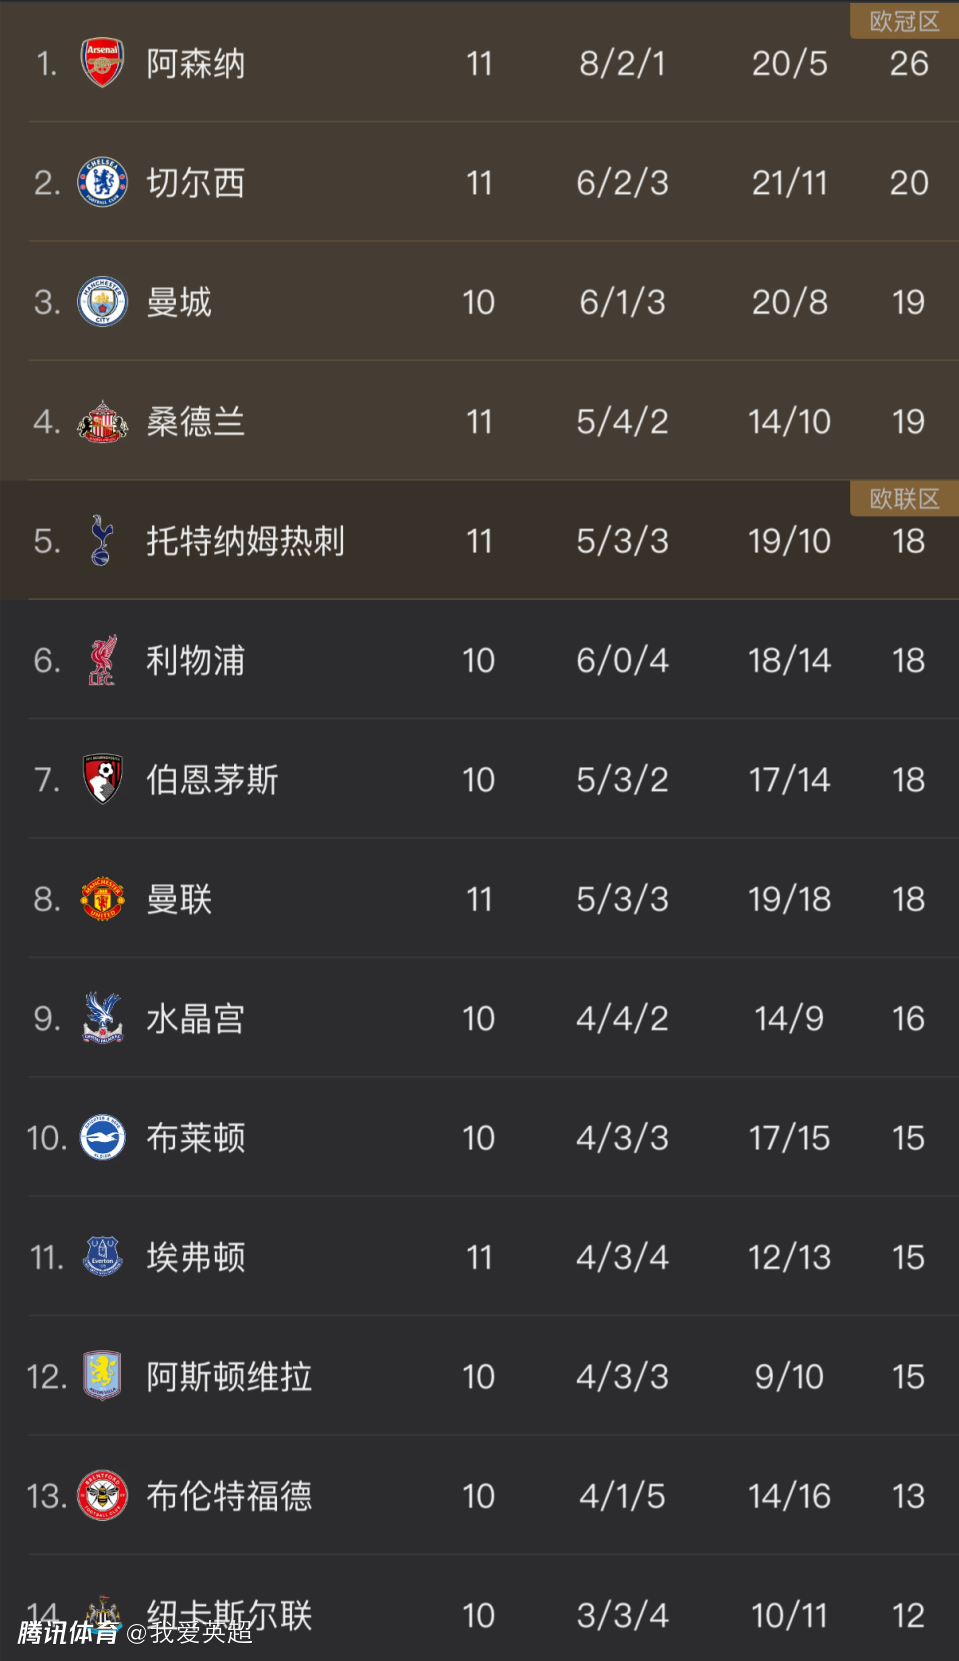The width and height of the screenshot is (959, 1661).
Task: Open team name 阿斯顿维拉
Action: (229, 1377)
